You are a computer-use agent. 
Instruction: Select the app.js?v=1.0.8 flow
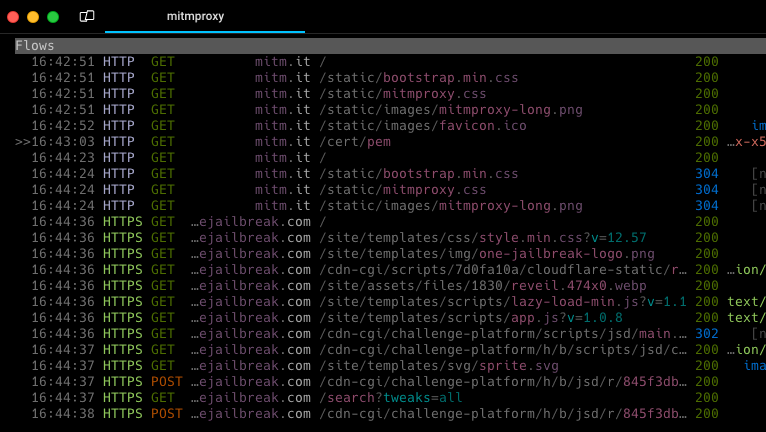pos(390,318)
